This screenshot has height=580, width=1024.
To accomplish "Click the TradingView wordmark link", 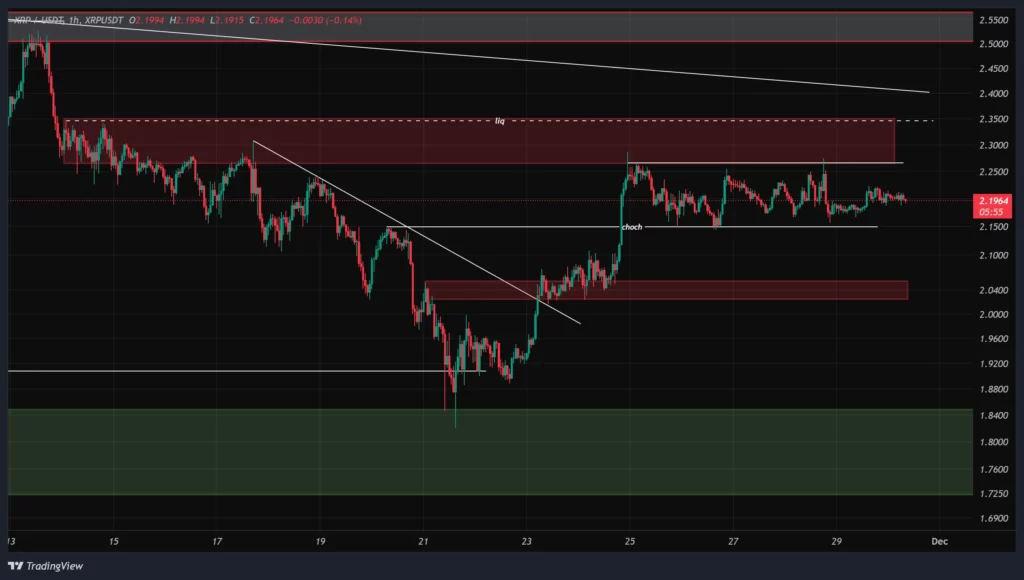I will [55, 566].
